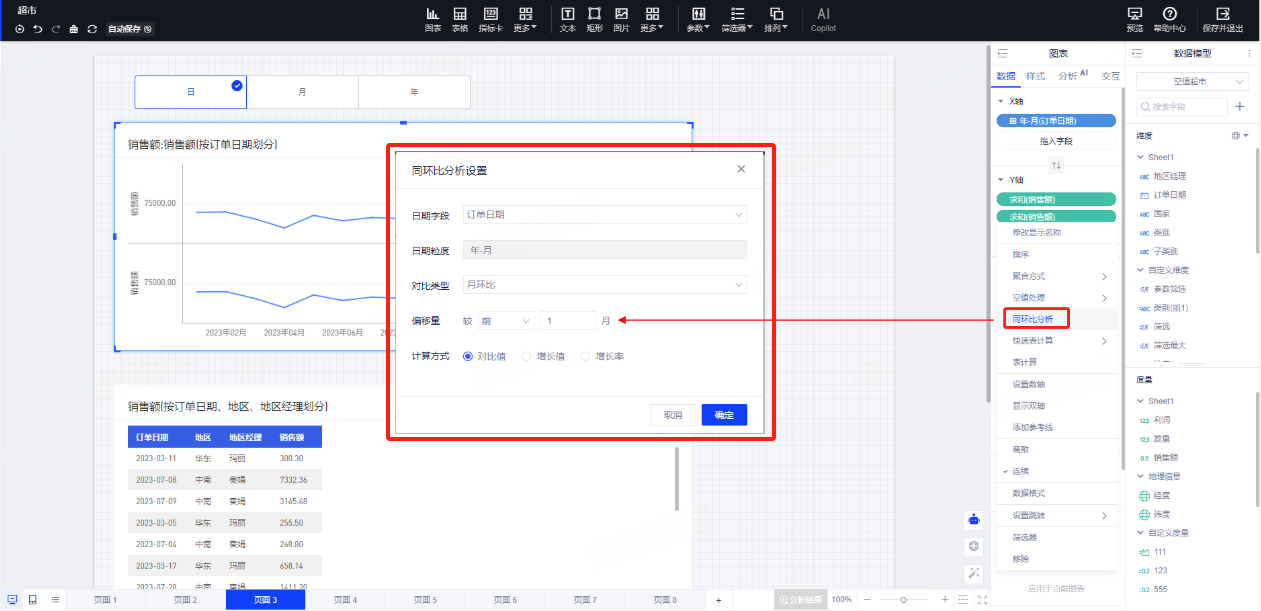
Task: Click the 预览 preview icon
Action: [1134, 19]
